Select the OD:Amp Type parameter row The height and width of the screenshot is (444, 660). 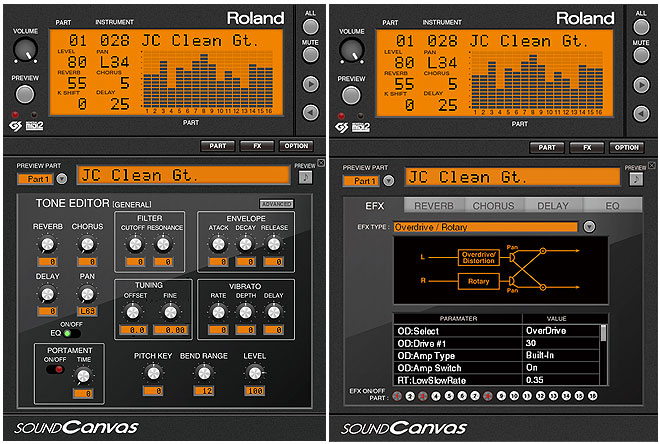pos(459,355)
